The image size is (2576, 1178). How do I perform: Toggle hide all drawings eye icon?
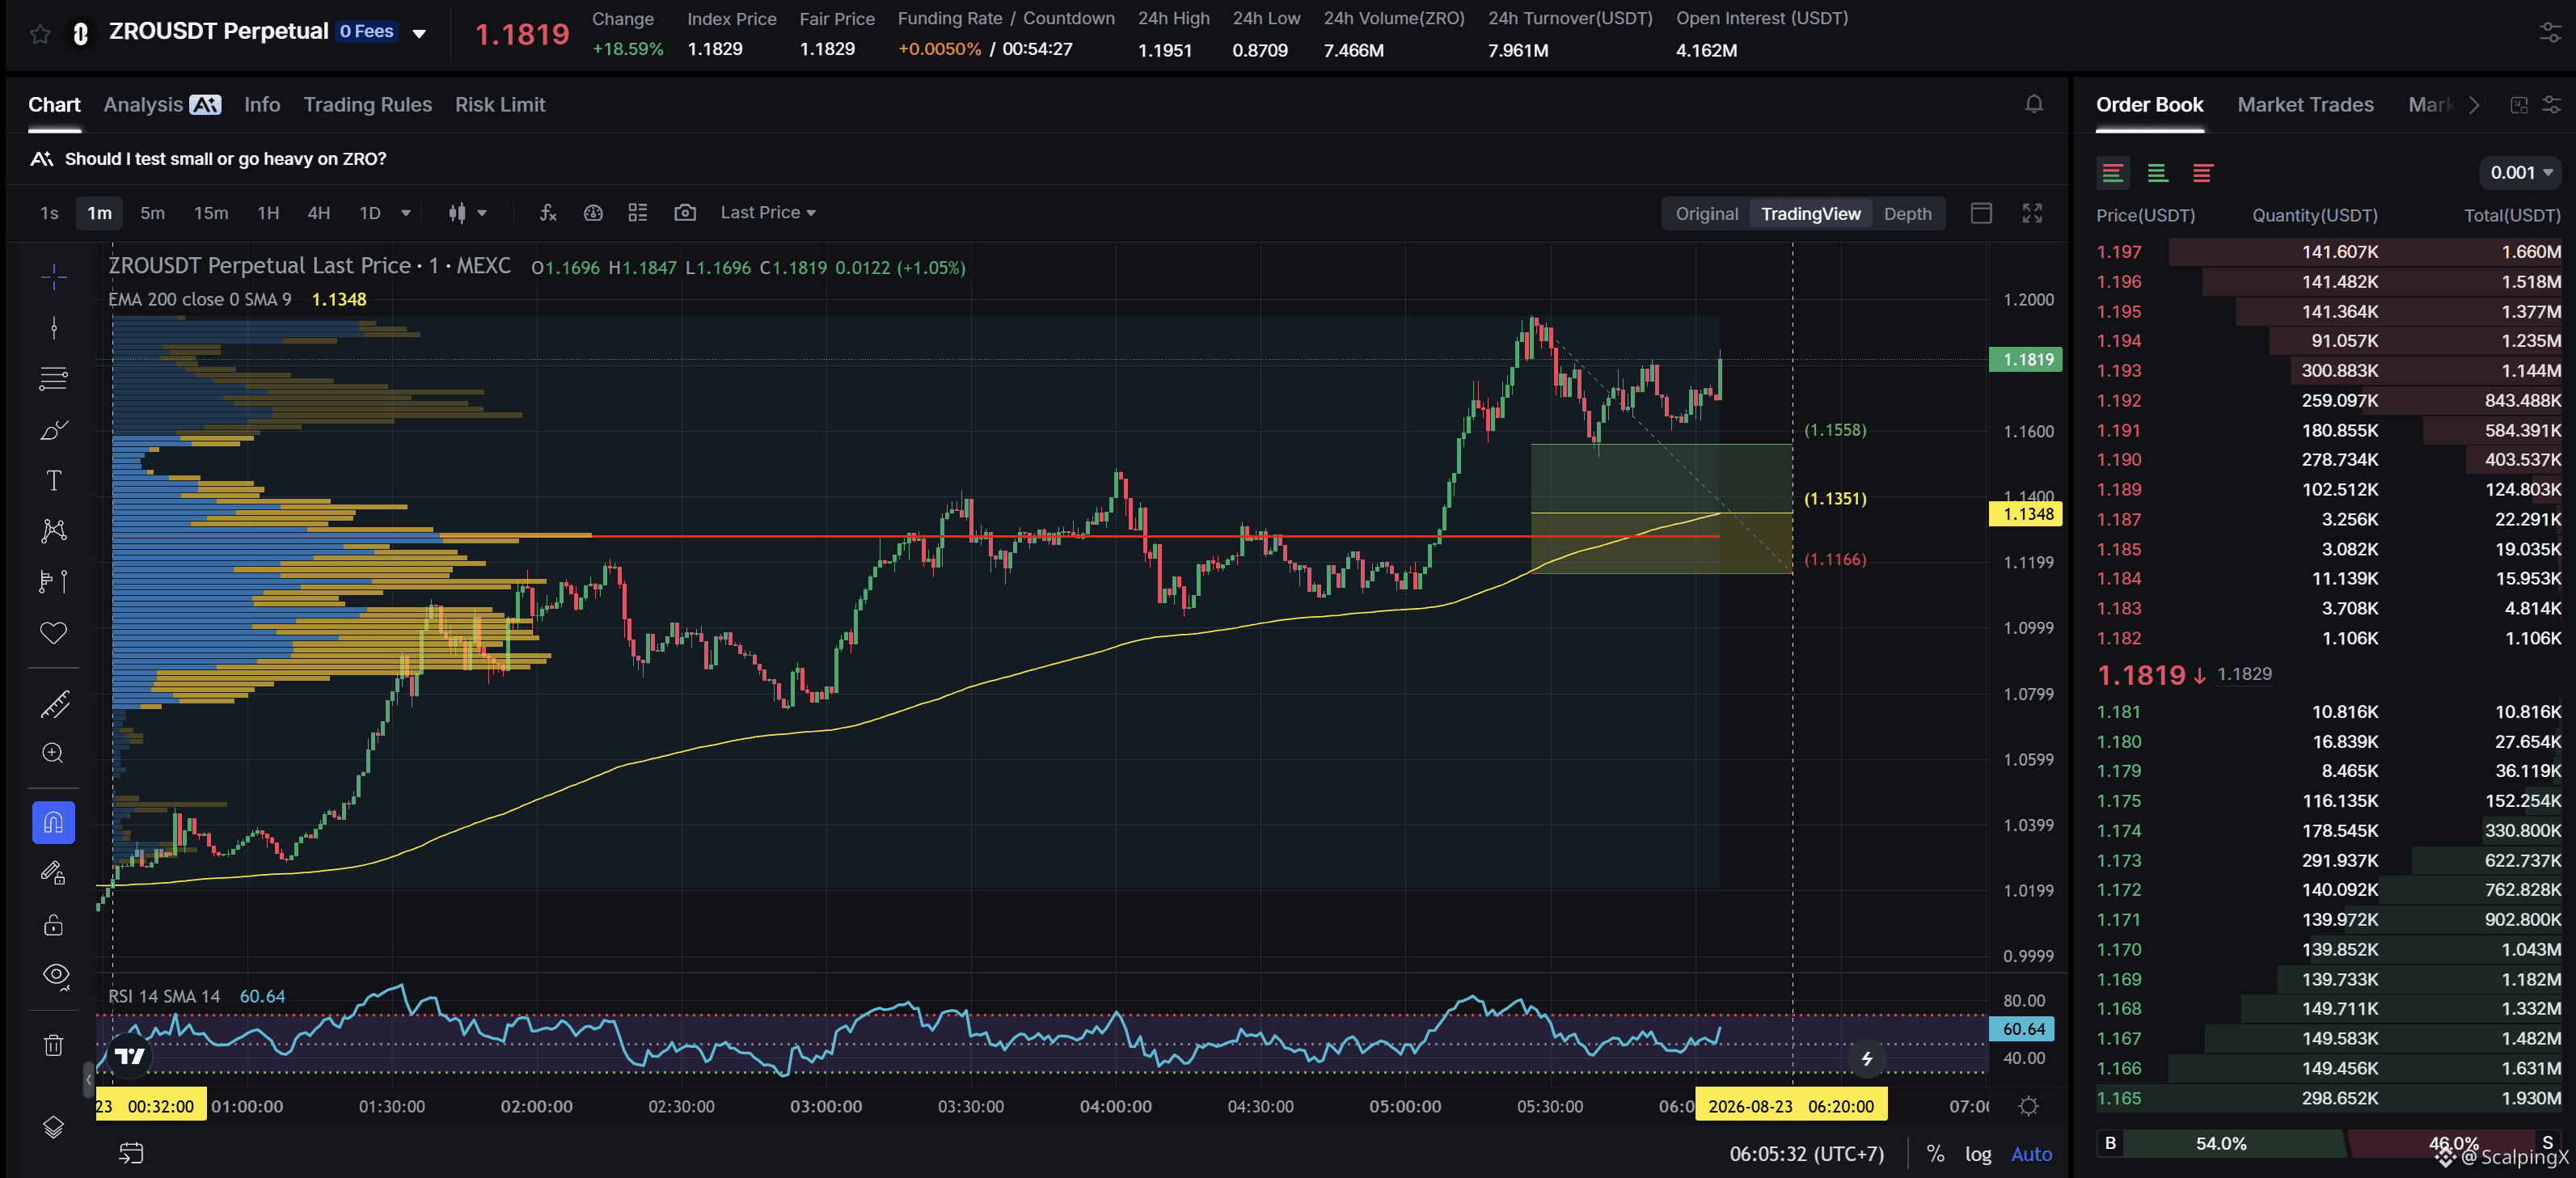point(56,974)
